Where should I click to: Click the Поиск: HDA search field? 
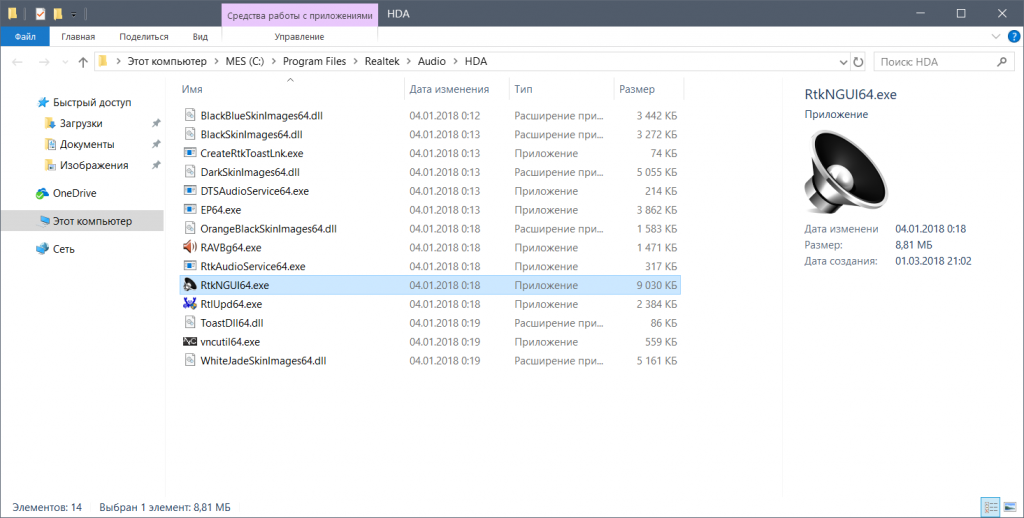(x=935, y=62)
